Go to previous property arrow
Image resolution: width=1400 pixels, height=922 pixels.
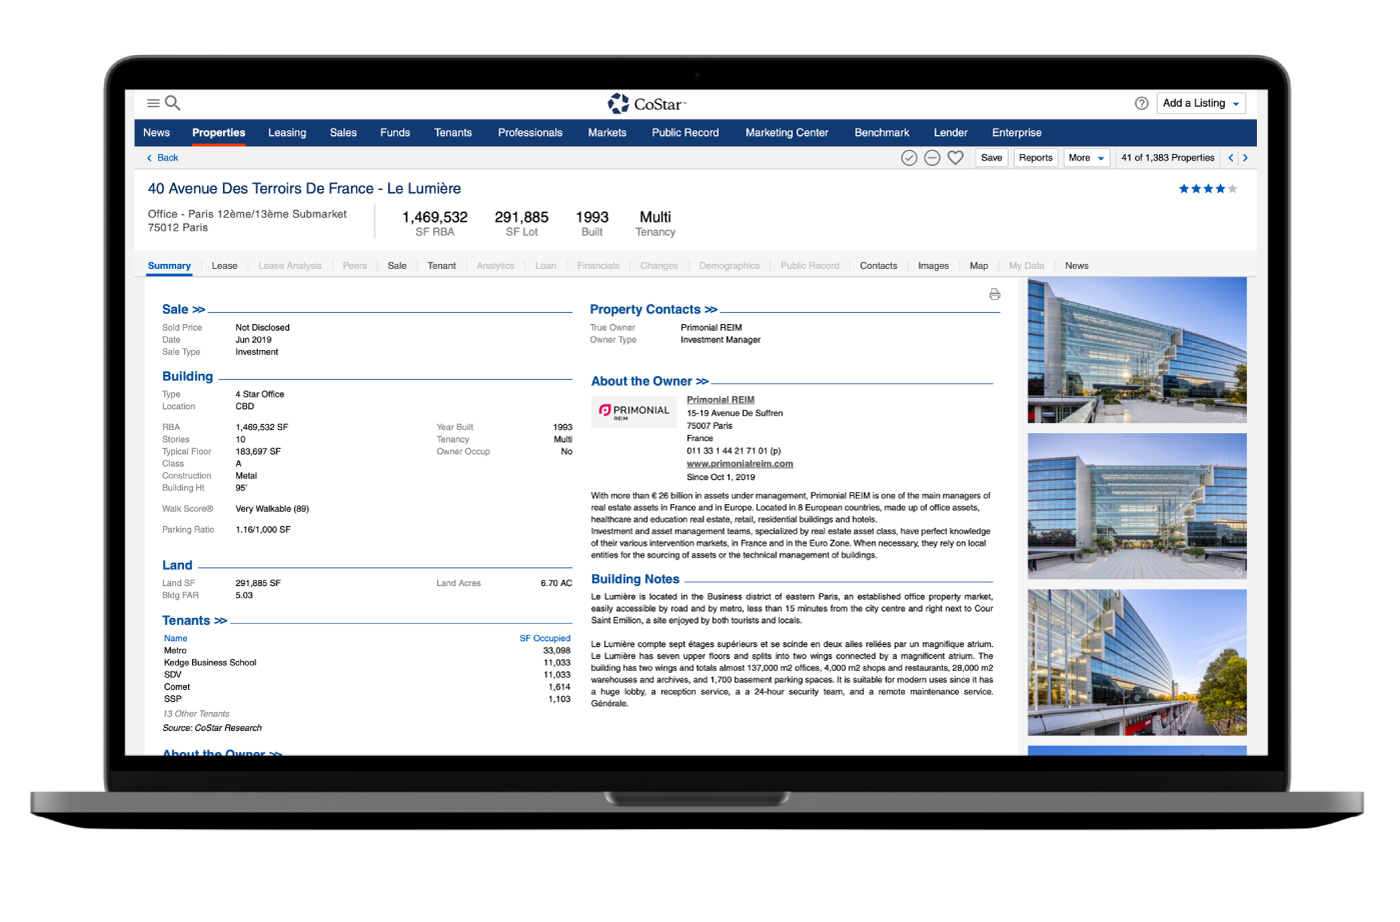[x=1231, y=158]
